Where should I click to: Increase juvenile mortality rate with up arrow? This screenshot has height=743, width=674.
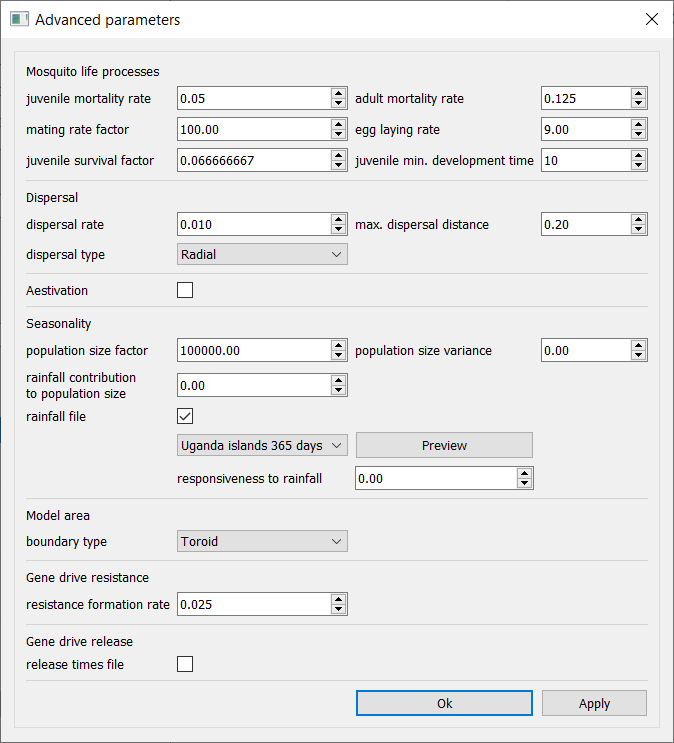(339, 93)
